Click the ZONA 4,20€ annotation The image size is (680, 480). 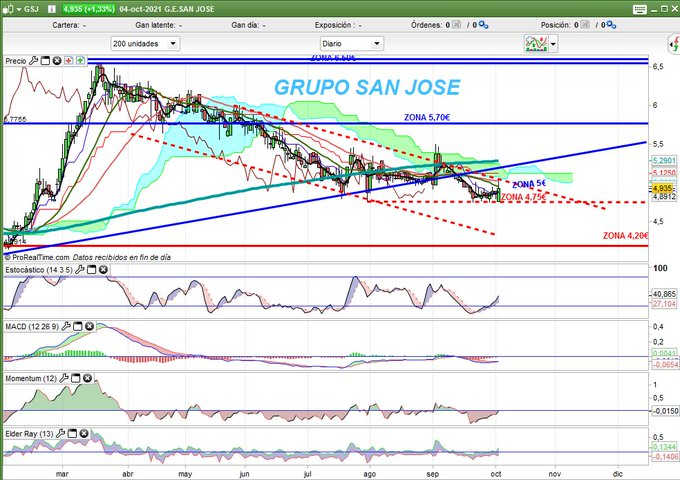coord(625,235)
